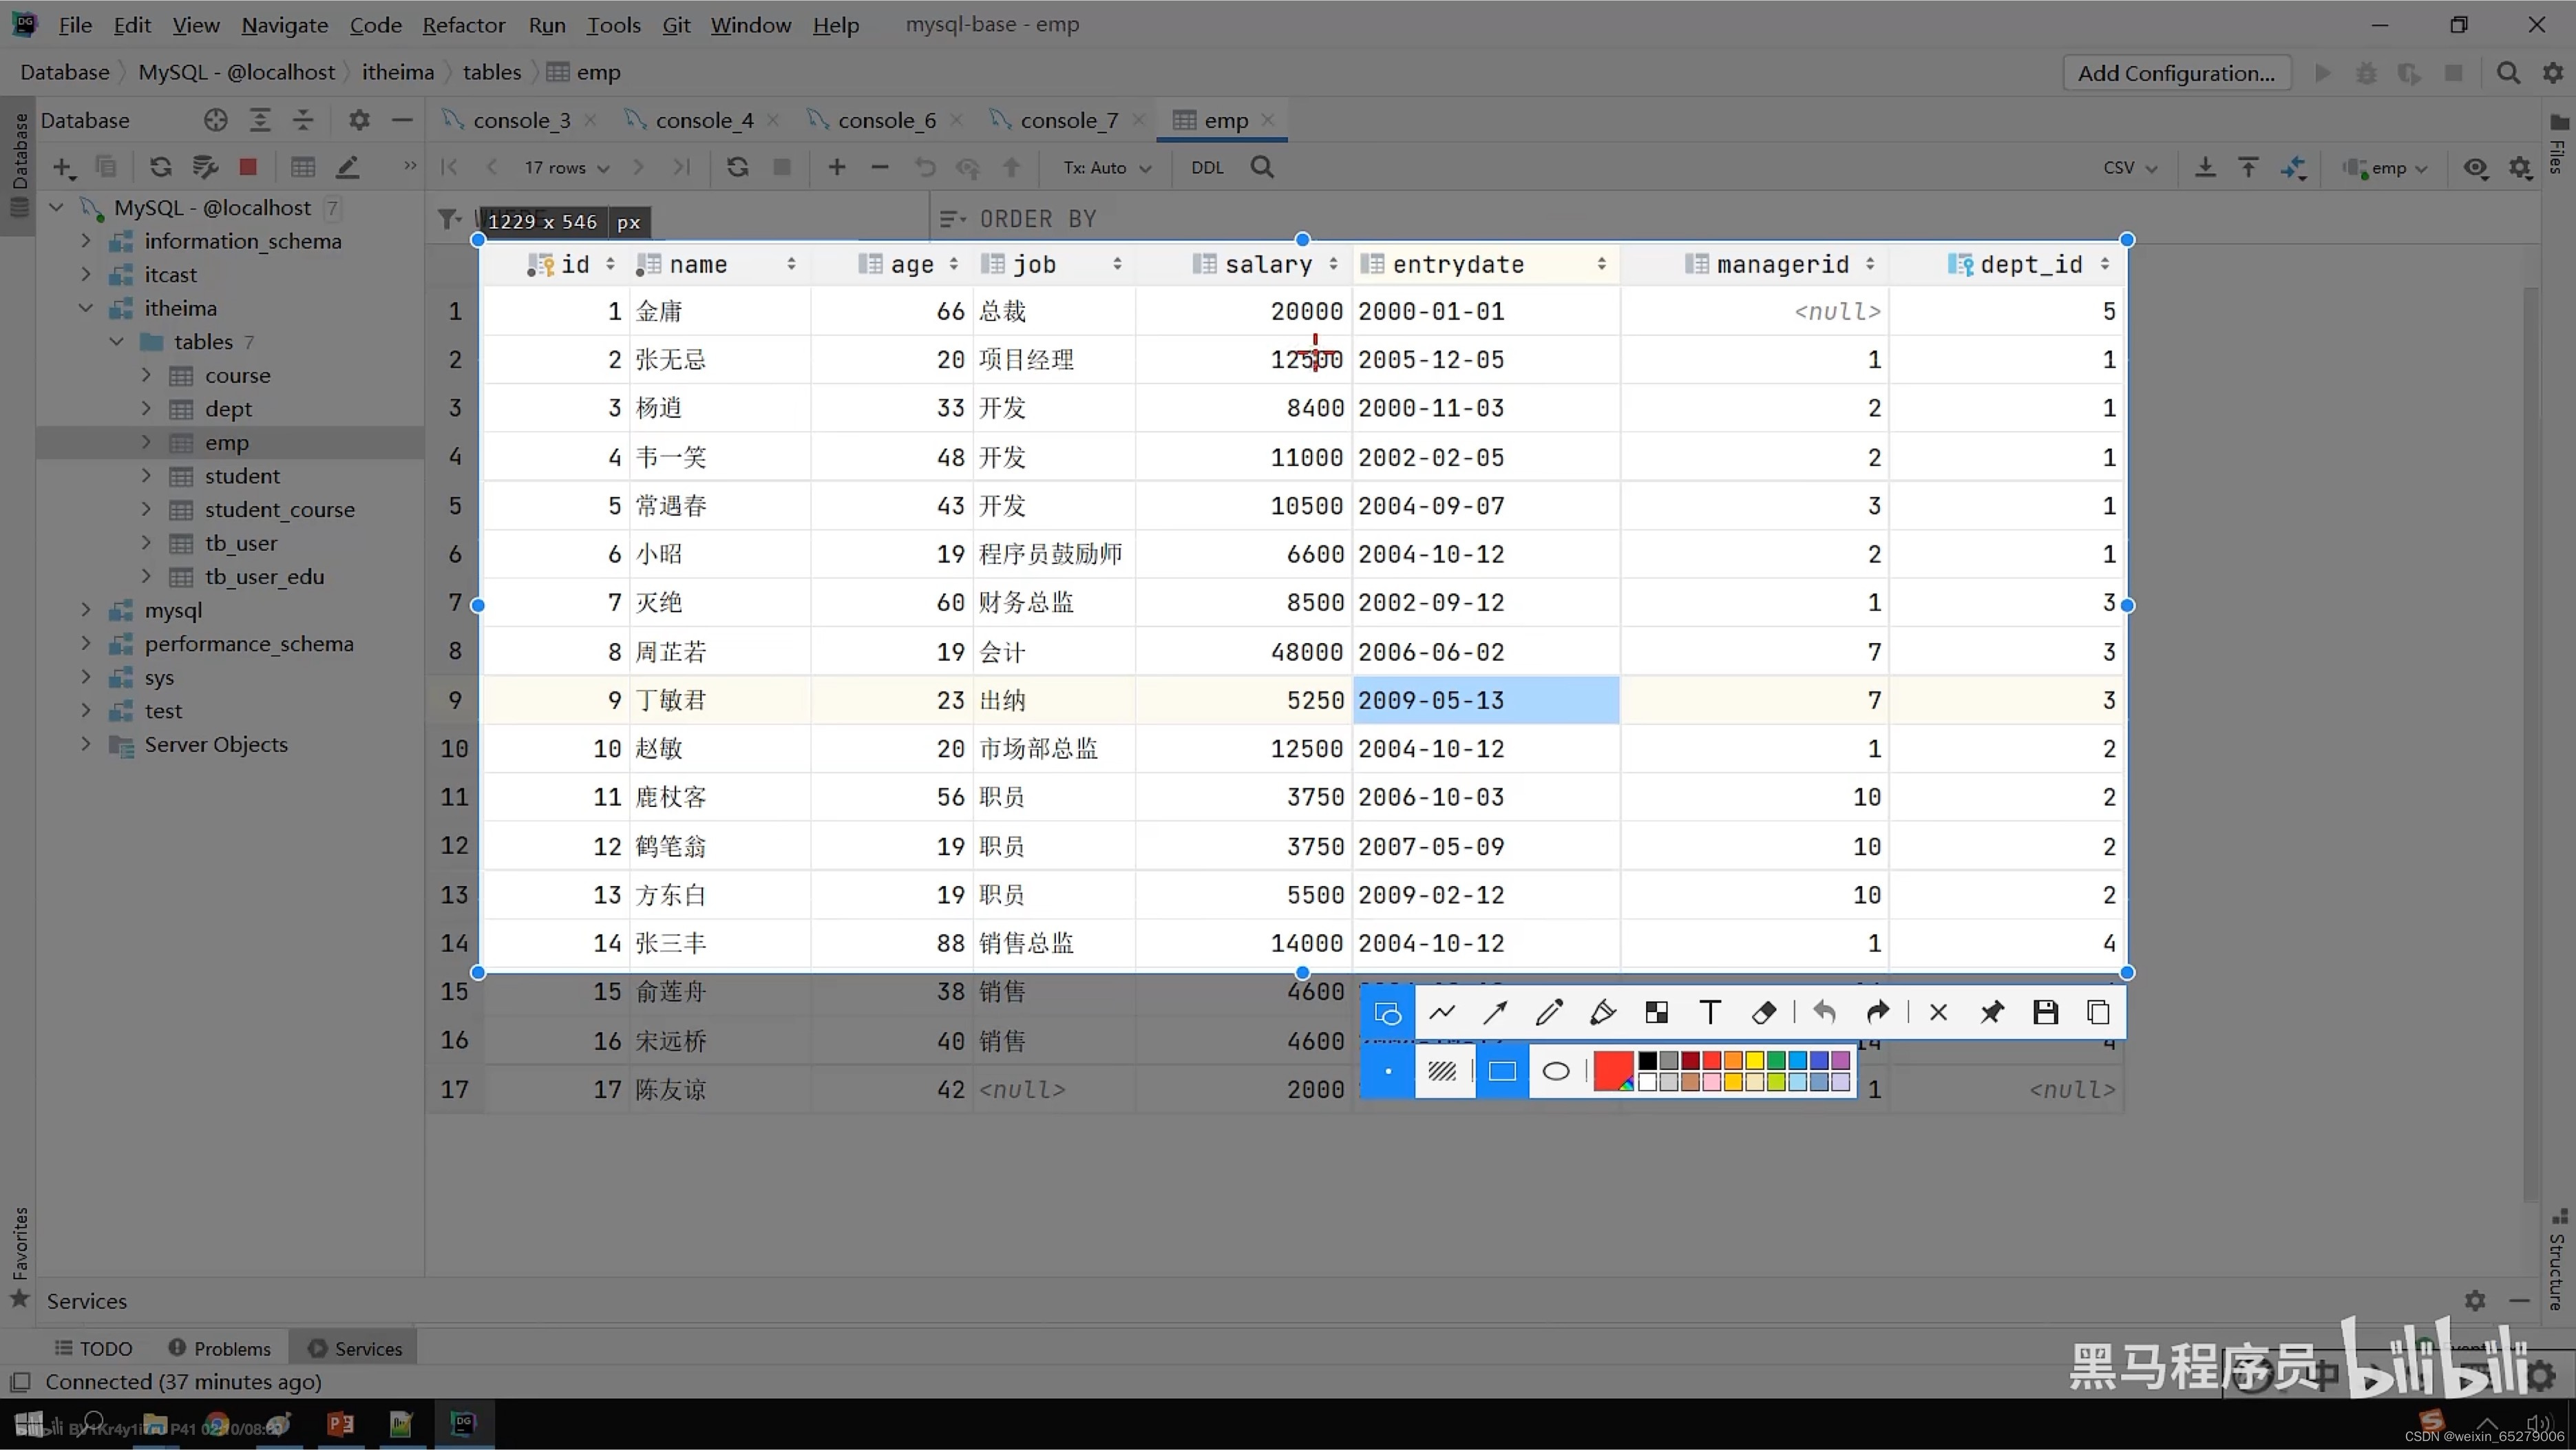Open the Refactor menu
The image size is (2576, 1450).
point(464,25)
